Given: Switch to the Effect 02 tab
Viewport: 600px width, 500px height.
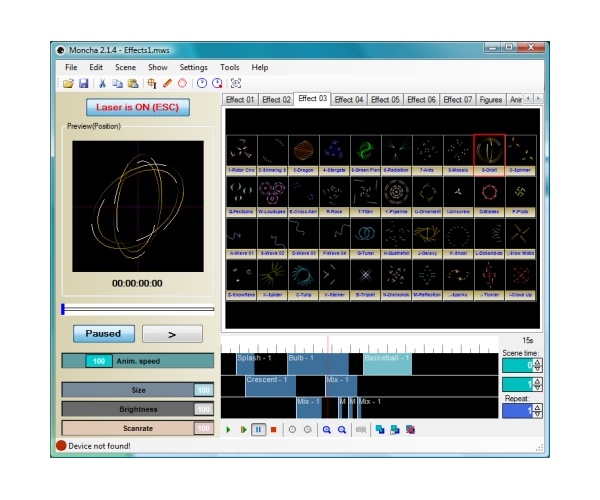Looking at the screenshot, I should click(276, 100).
